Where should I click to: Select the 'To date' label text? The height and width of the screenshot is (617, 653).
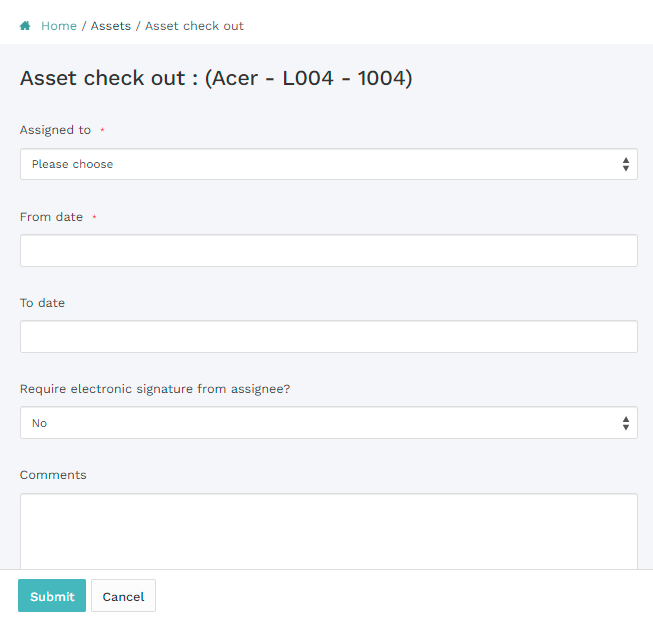pos(42,303)
